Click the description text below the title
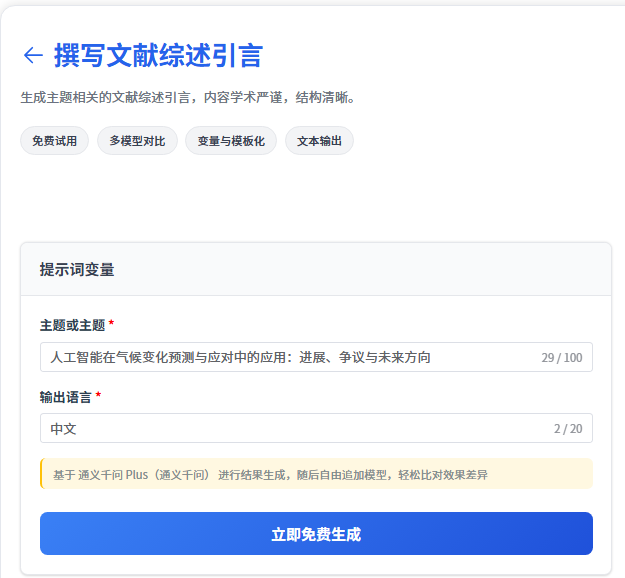625x578 pixels. pos(188,98)
